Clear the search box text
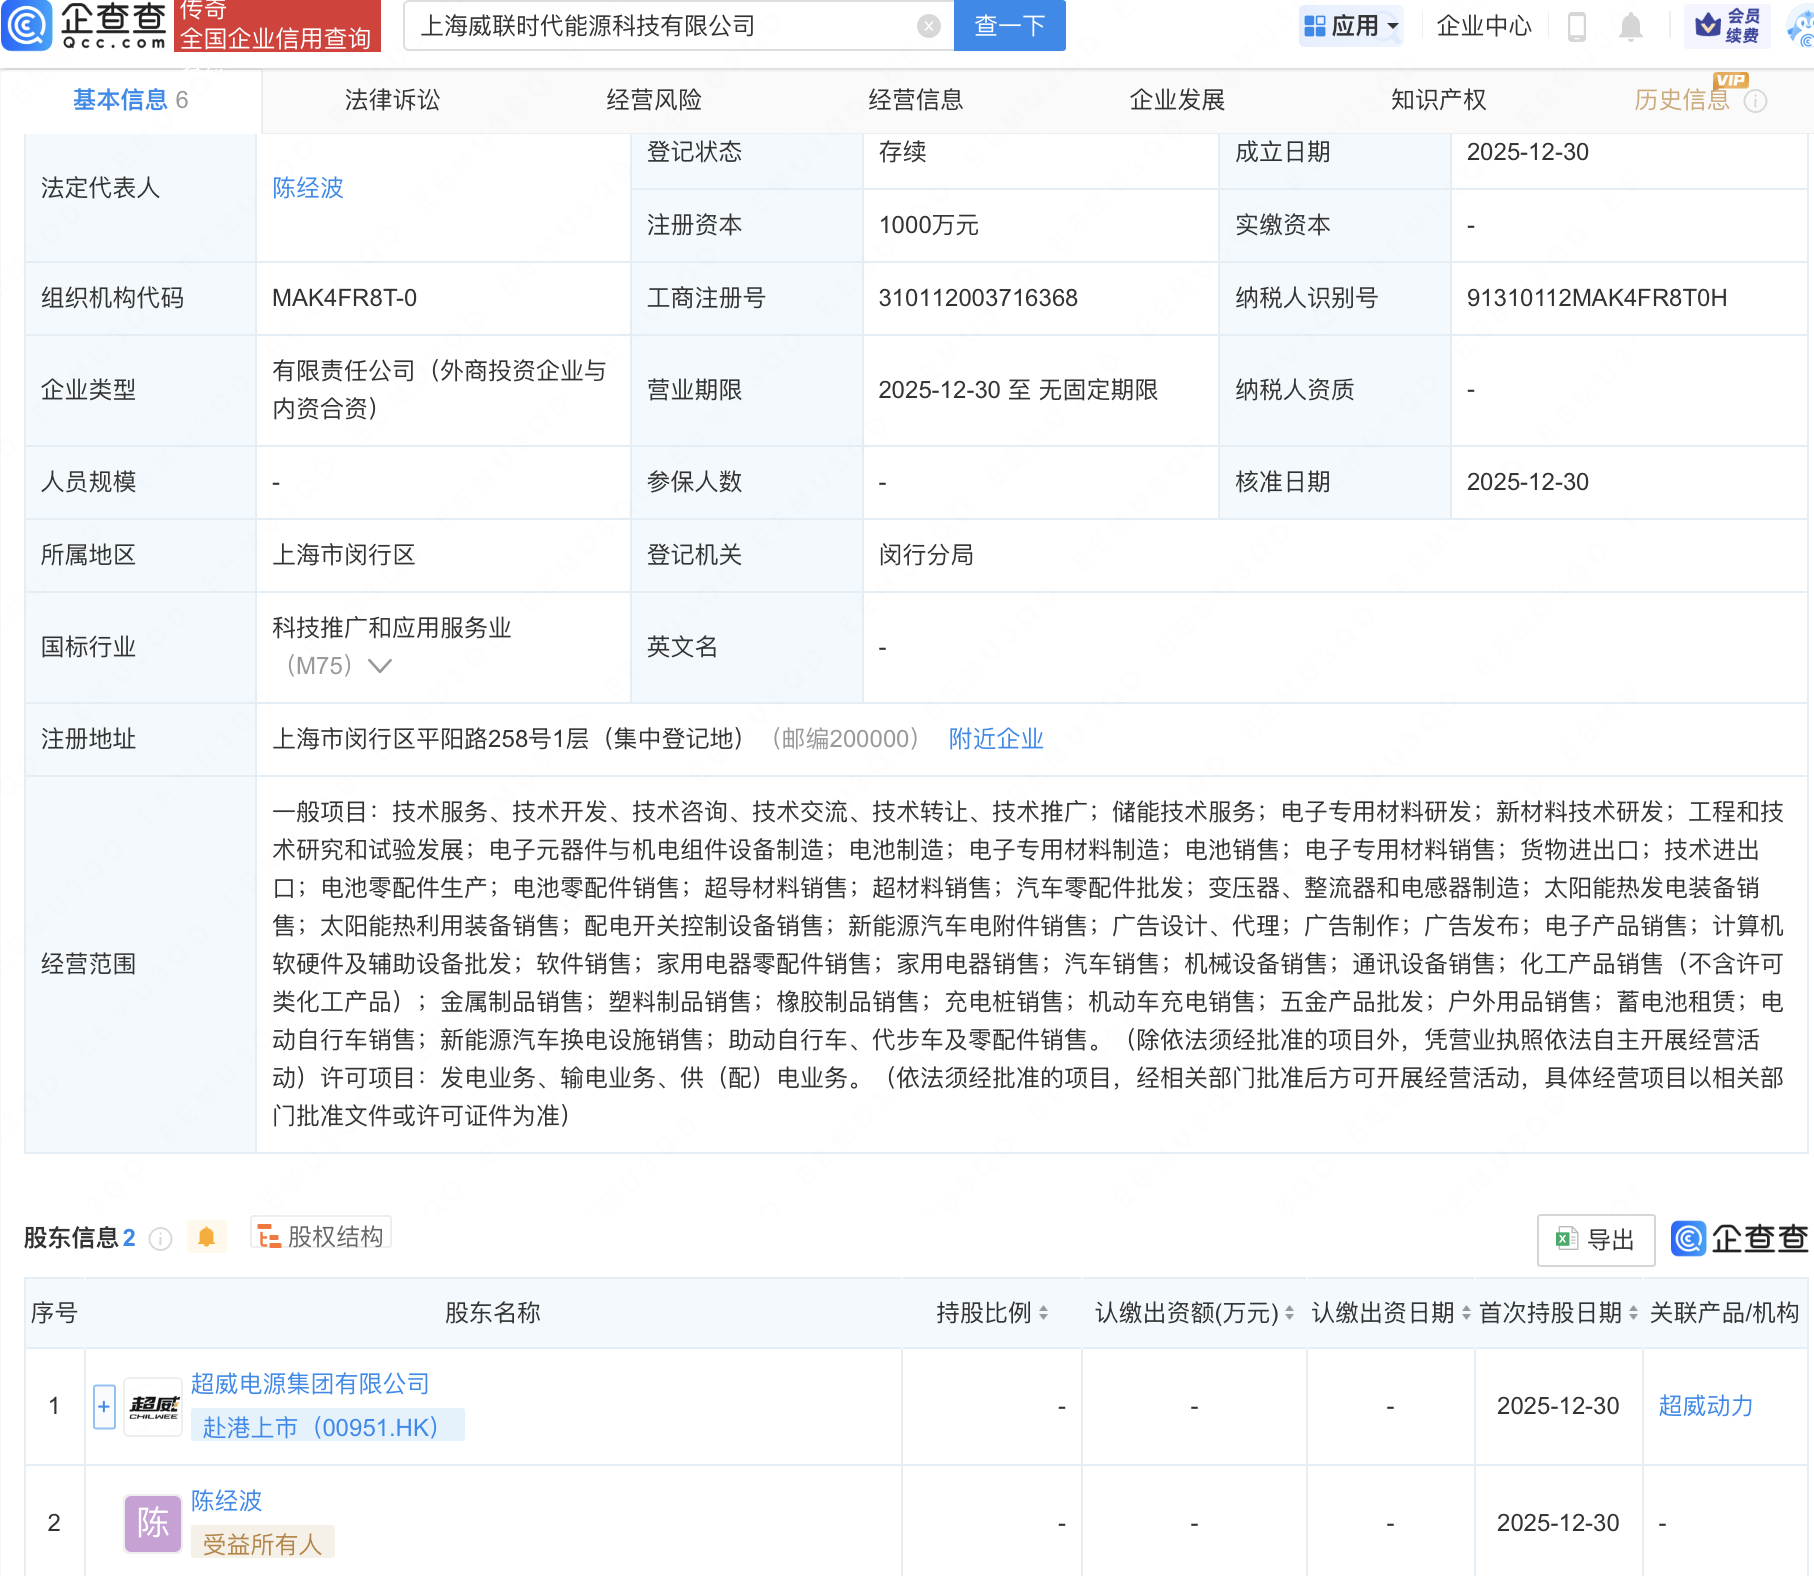 pos(928,26)
